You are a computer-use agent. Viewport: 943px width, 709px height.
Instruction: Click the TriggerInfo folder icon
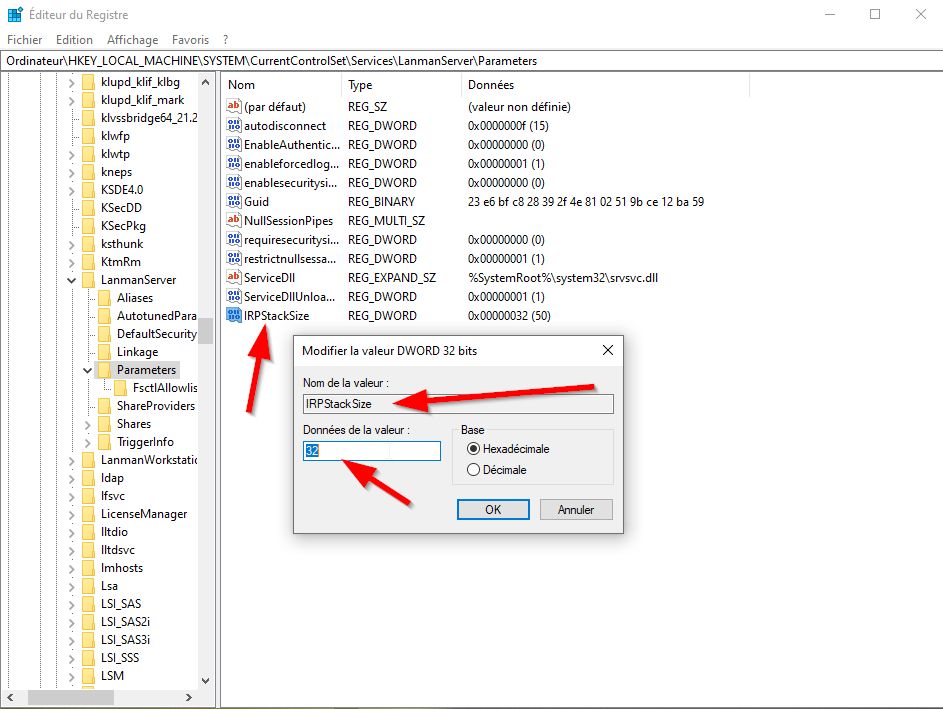[x=104, y=442]
